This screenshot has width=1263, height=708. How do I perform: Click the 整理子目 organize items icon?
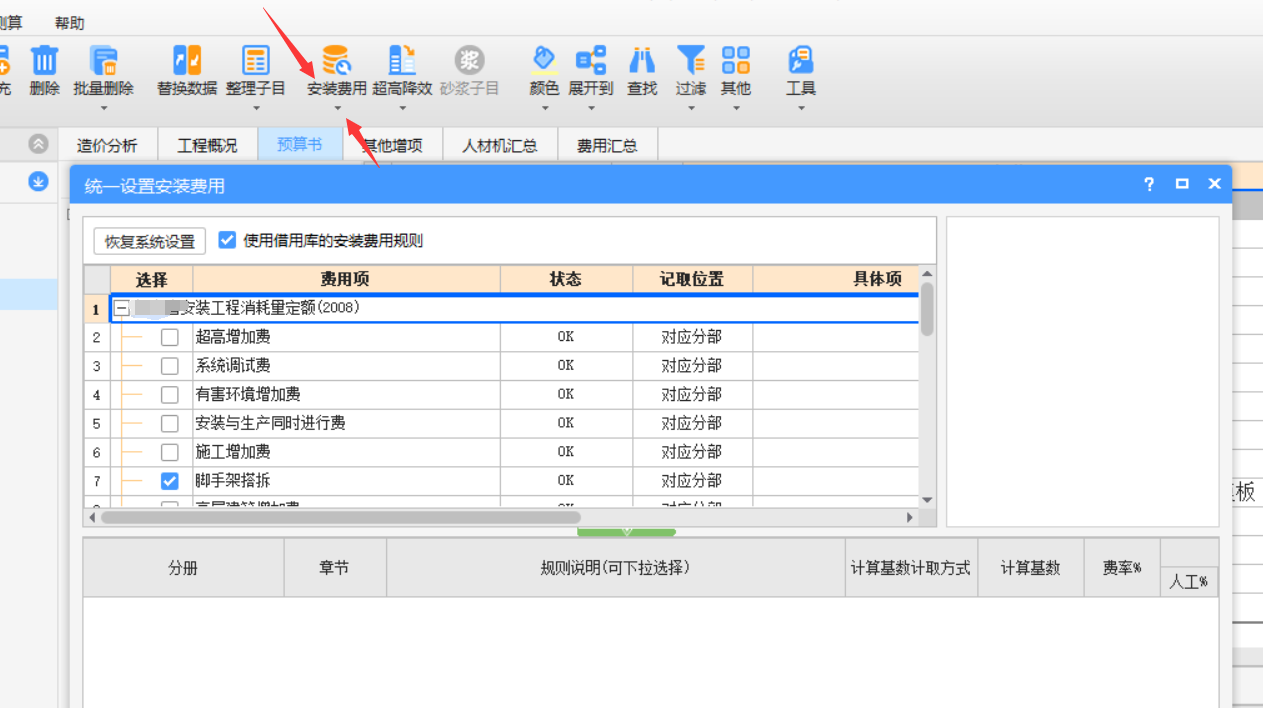256,60
